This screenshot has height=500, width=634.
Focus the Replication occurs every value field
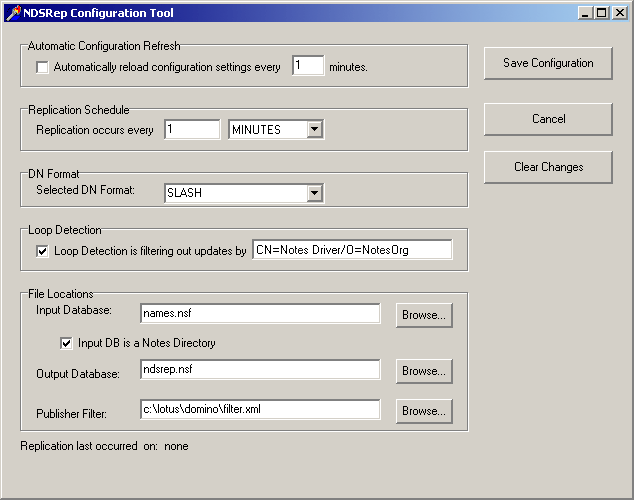192,129
